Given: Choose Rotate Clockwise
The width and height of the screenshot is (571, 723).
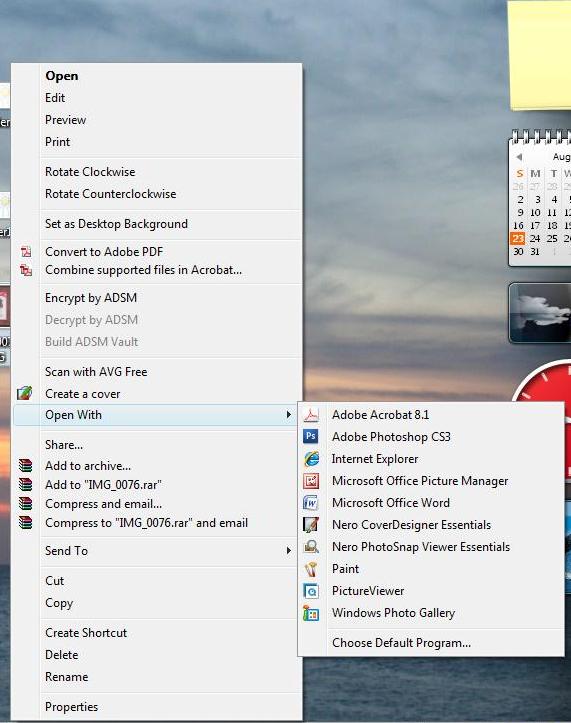Looking at the screenshot, I should coord(90,172).
